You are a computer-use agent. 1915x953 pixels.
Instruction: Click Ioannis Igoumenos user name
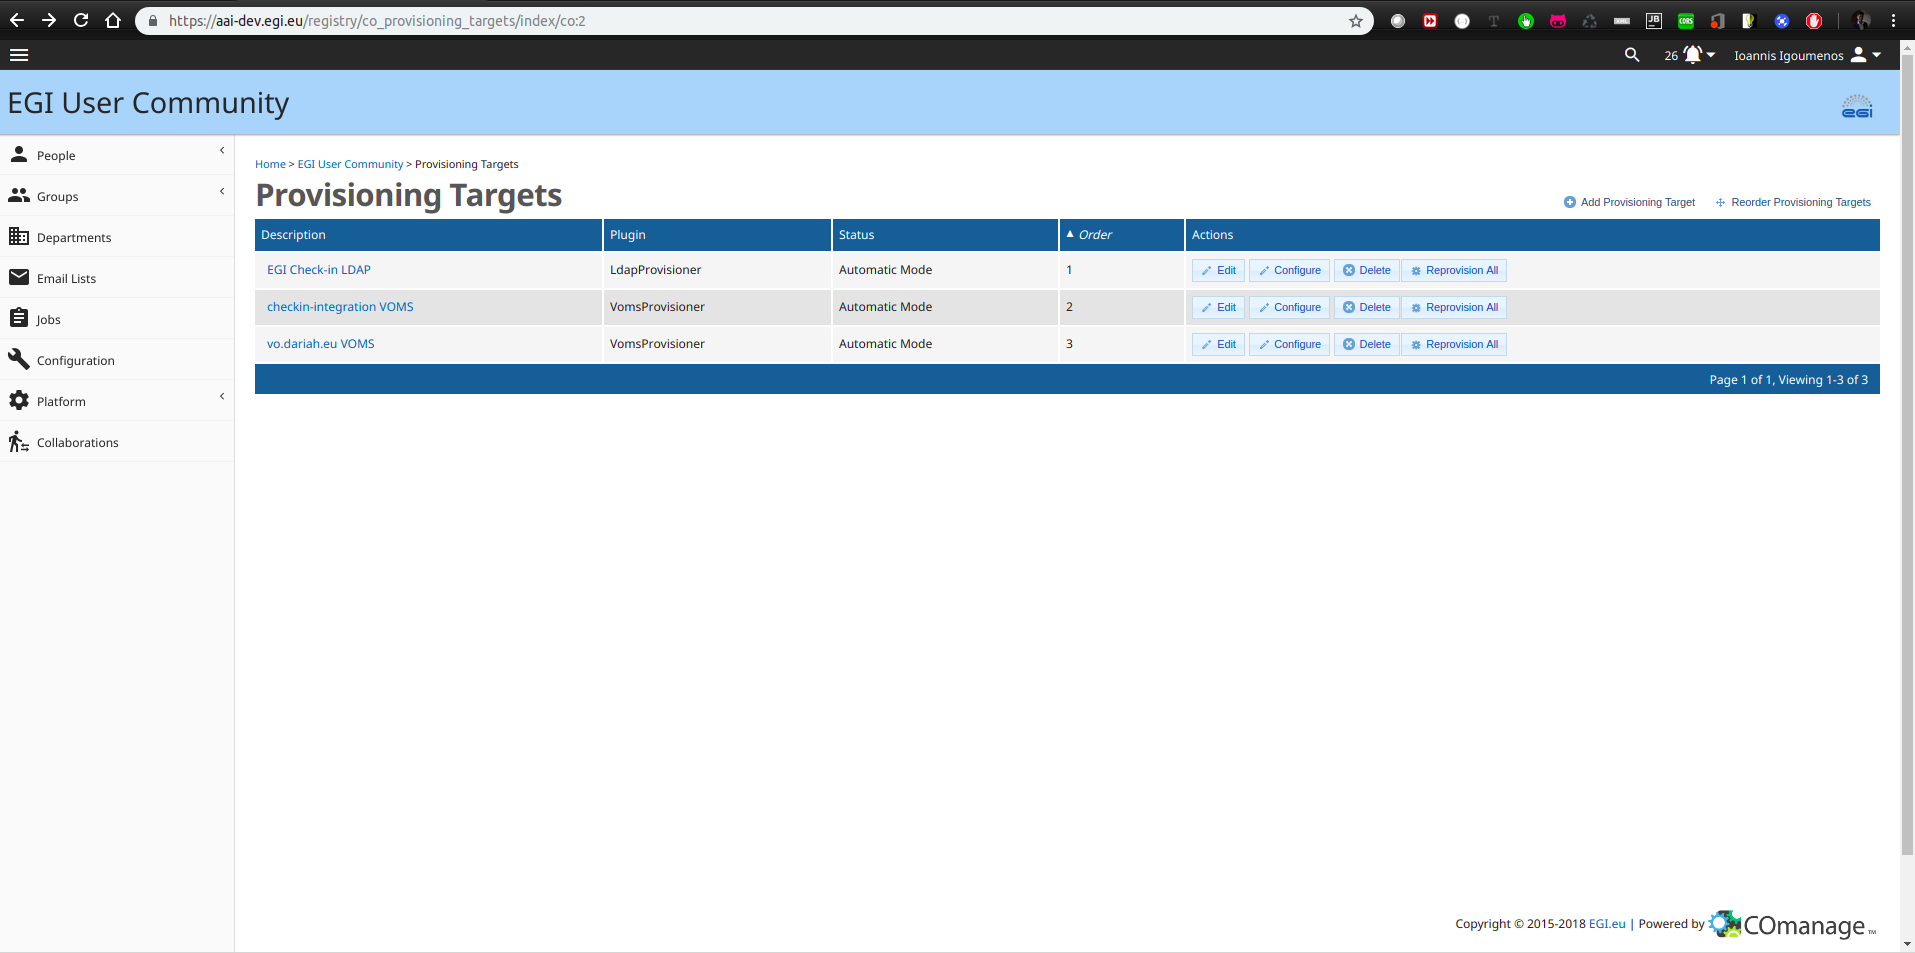pyautogui.click(x=1788, y=56)
